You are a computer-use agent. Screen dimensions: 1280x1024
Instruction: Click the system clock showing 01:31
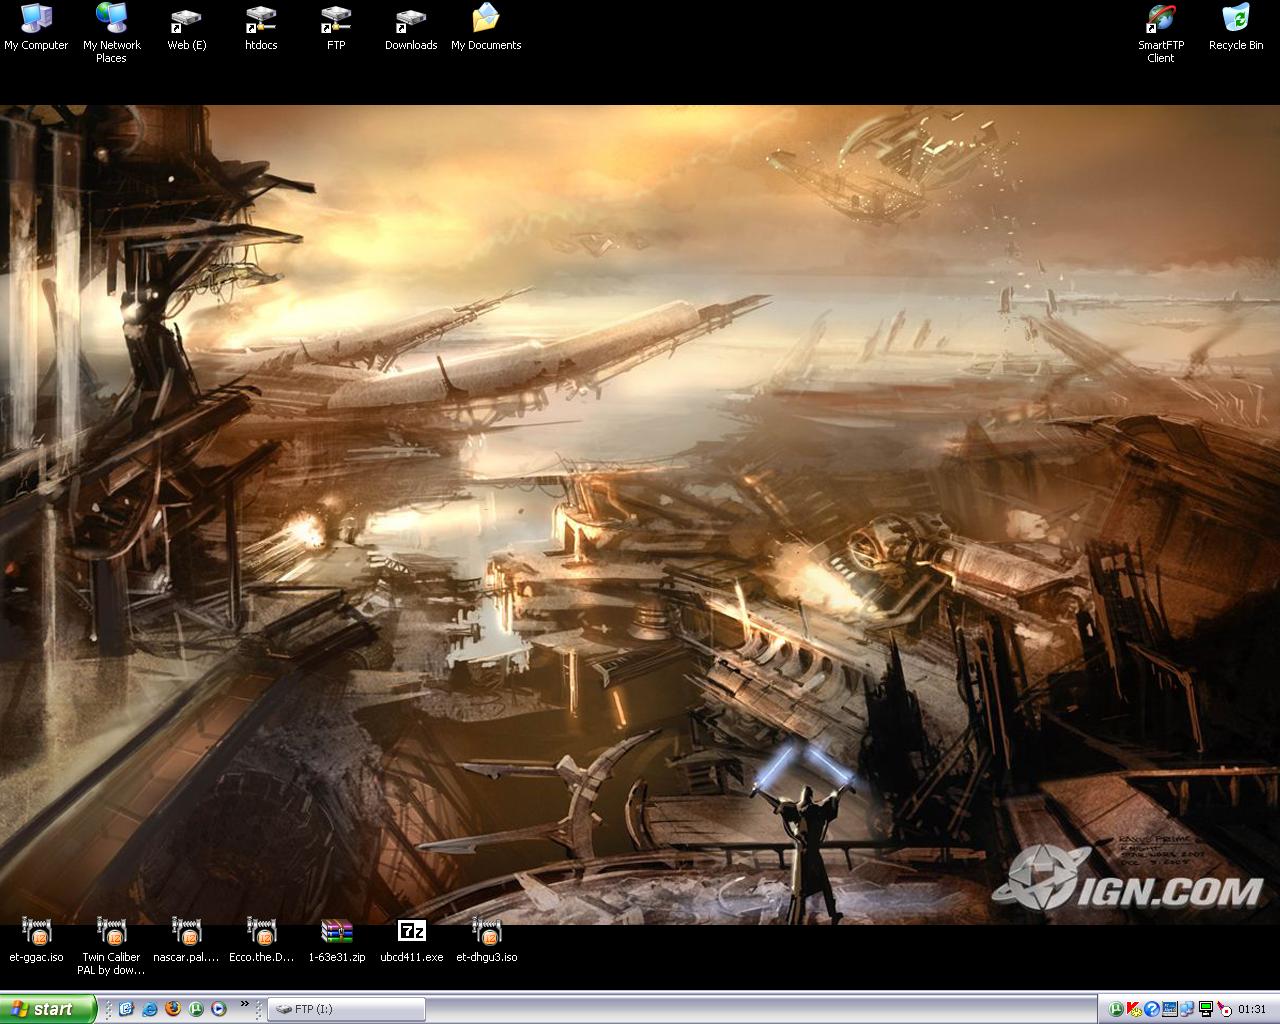pos(1252,1009)
